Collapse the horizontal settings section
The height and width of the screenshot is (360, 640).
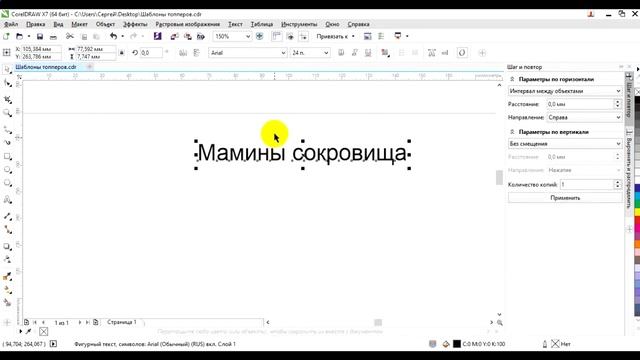tap(512, 79)
